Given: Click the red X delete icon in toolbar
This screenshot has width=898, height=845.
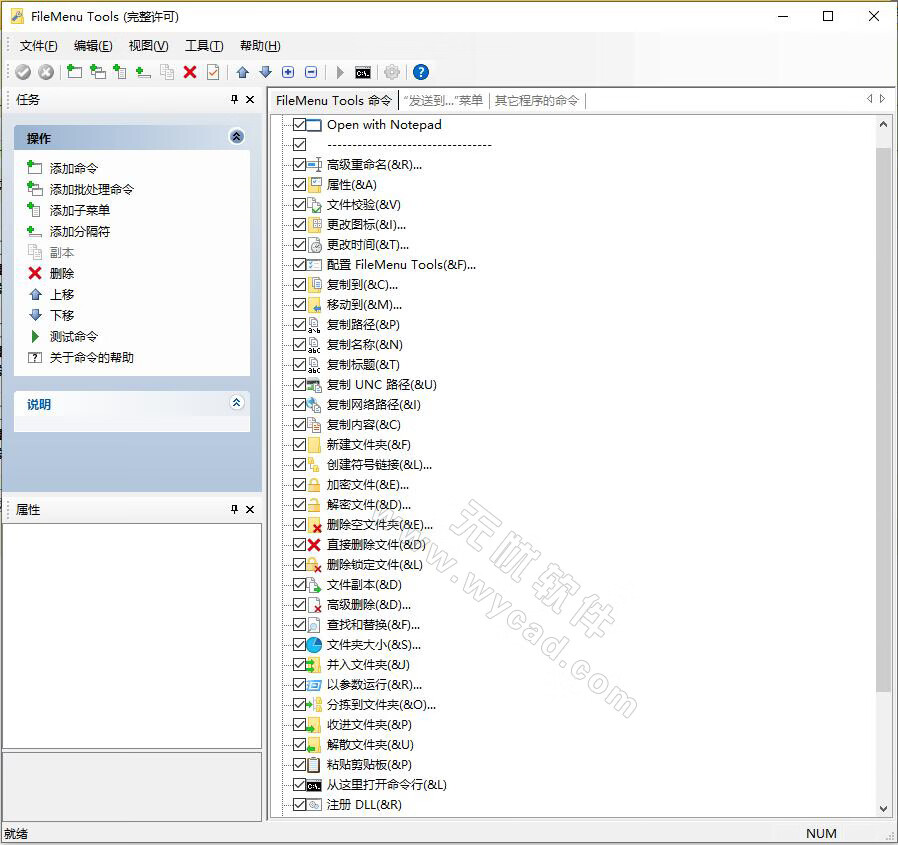Looking at the screenshot, I should [x=190, y=71].
